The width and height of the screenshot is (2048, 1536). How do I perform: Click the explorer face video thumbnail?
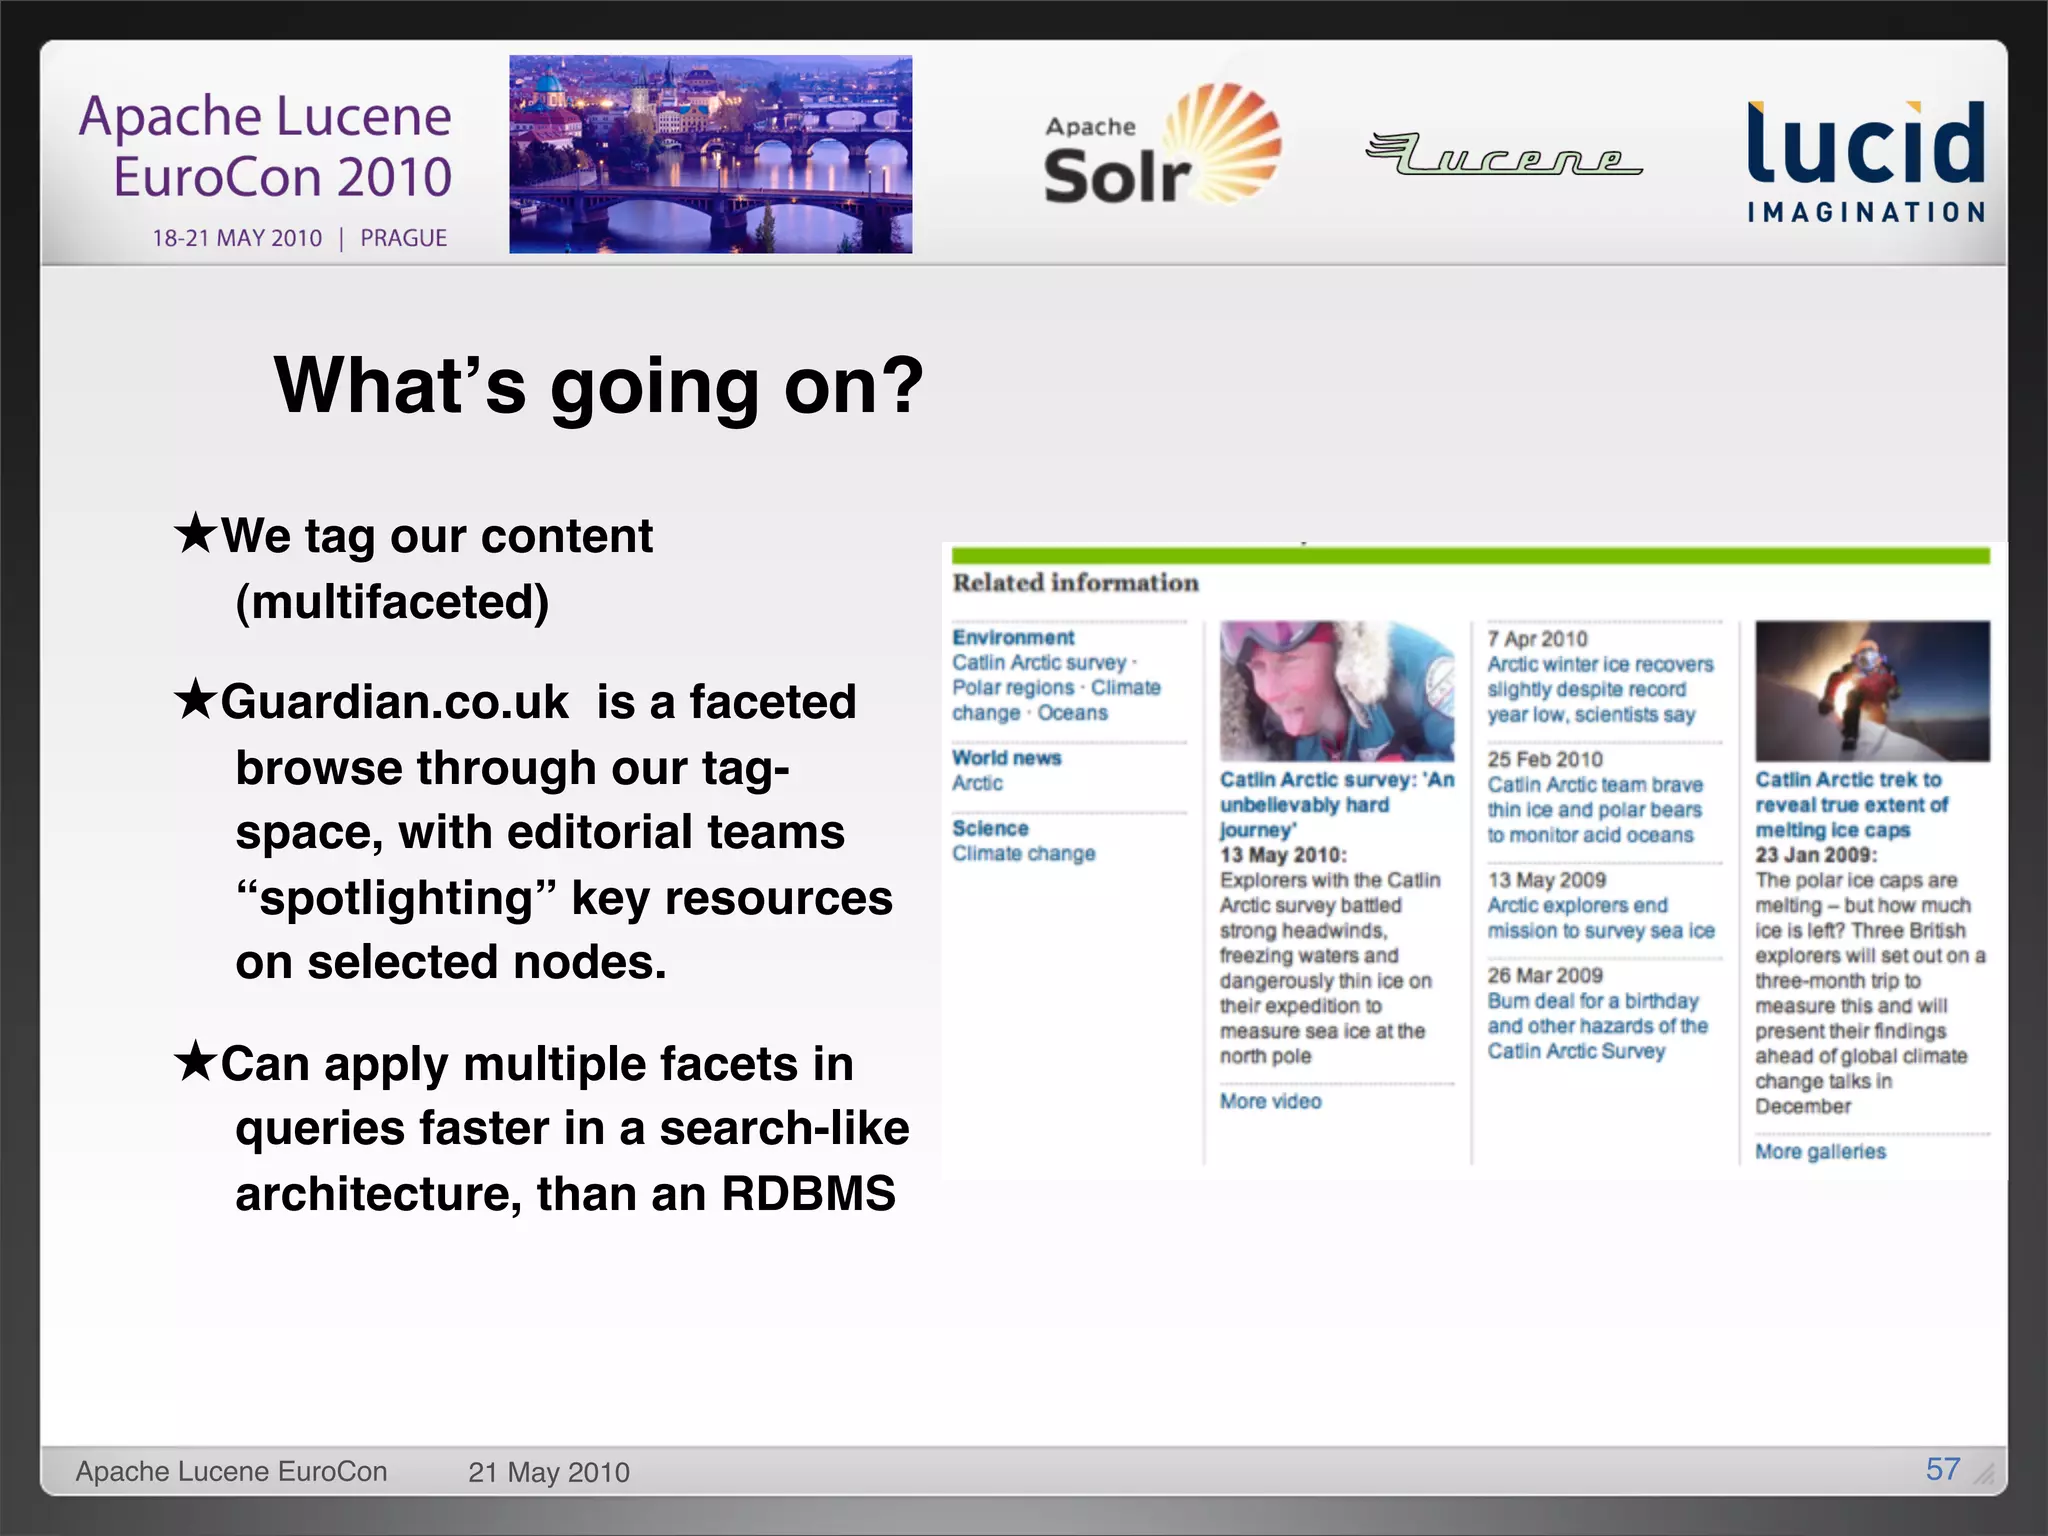1337,691
